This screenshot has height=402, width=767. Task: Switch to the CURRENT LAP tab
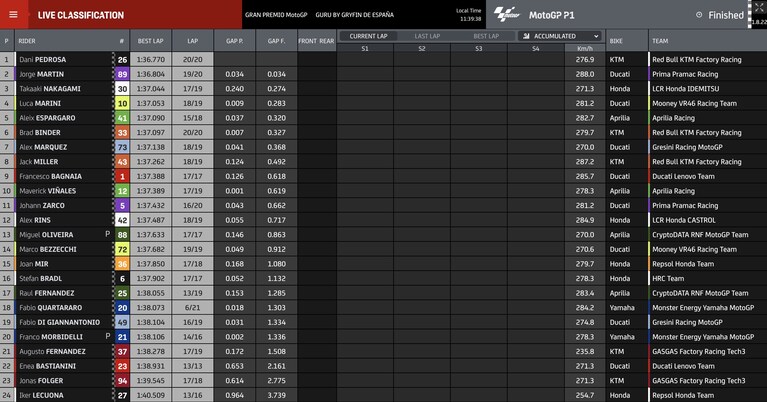(x=368, y=36)
